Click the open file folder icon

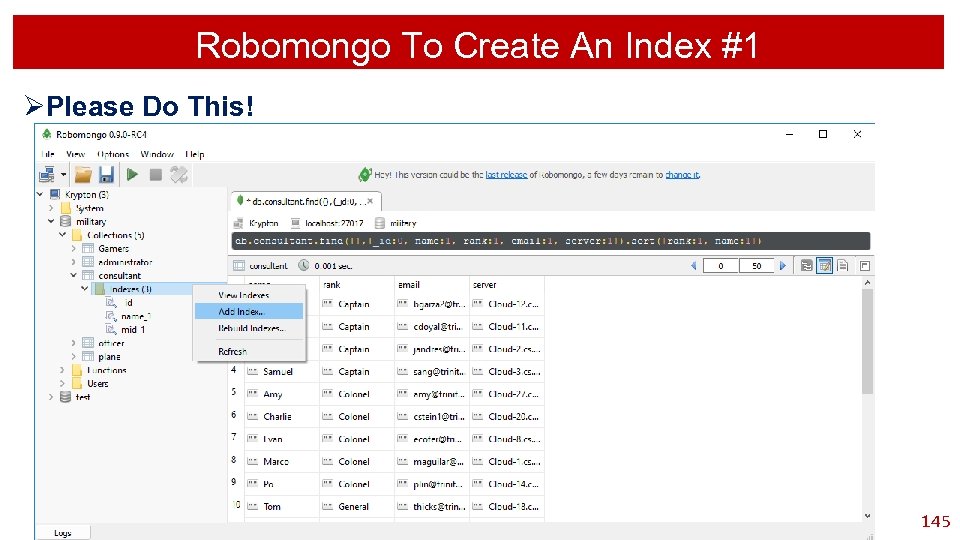click(83, 175)
